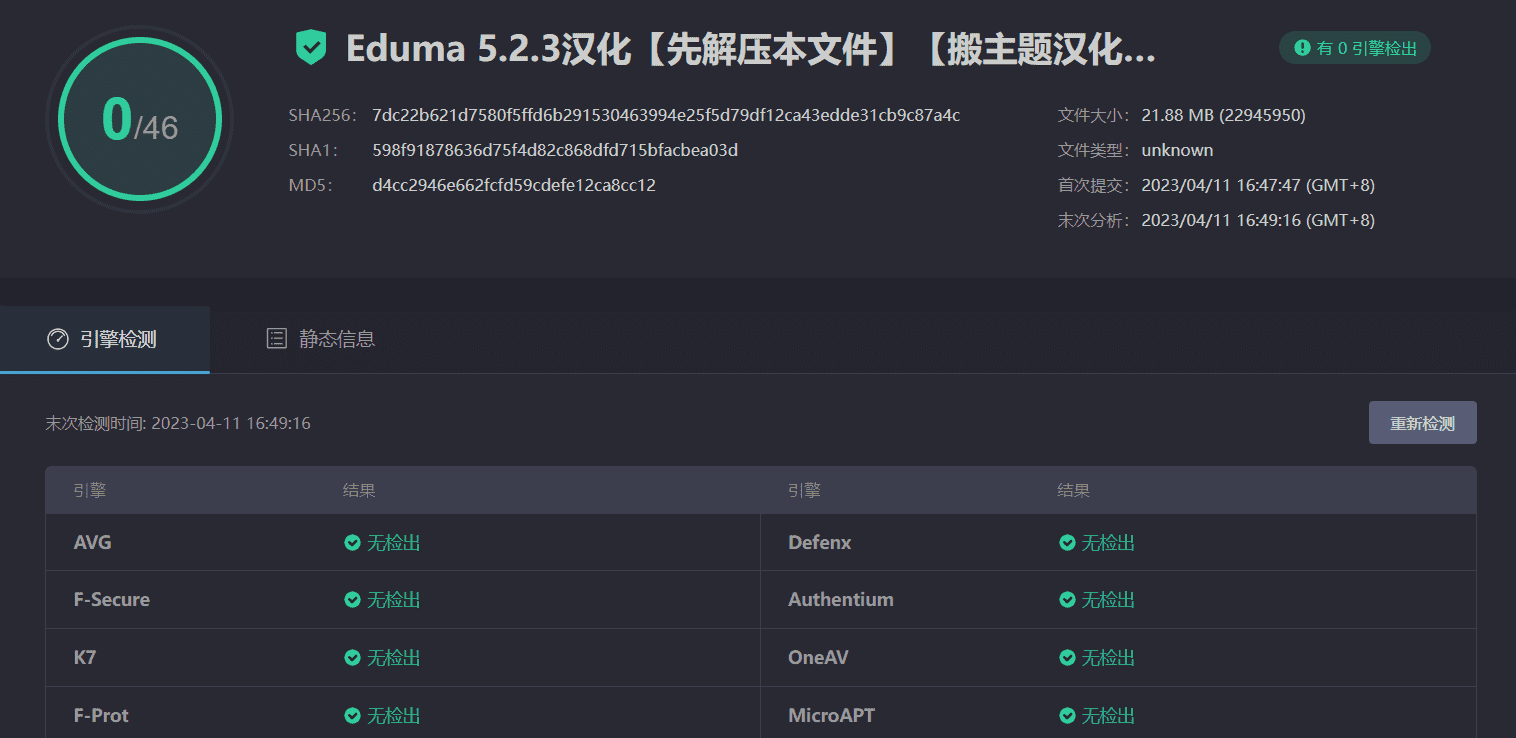The width and height of the screenshot is (1516, 738).
Task: Click the exclamation icon in engine detection badge
Action: 1302,47
